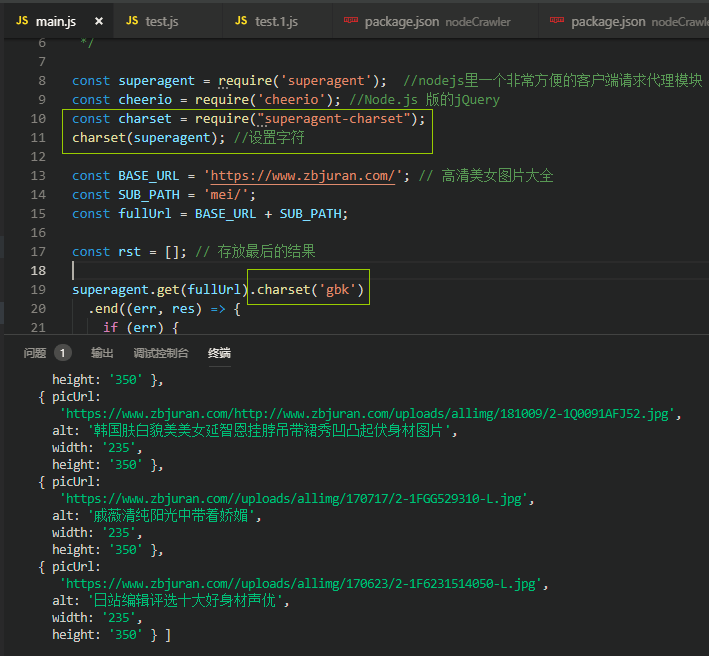Click the if (err) statement in line 21
The width and height of the screenshot is (709, 656).
pos(141,327)
